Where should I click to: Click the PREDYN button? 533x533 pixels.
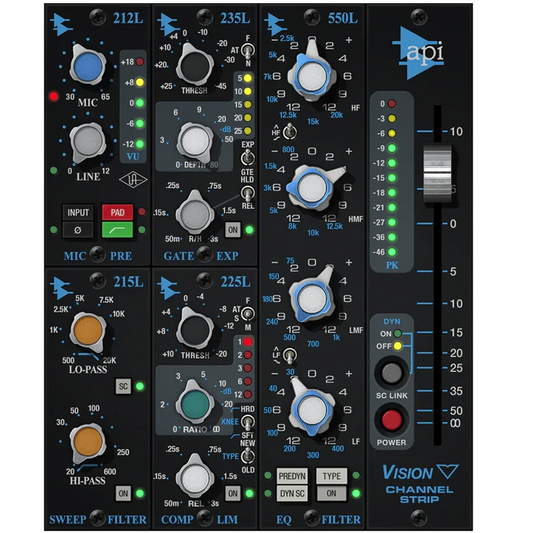pos(292,476)
